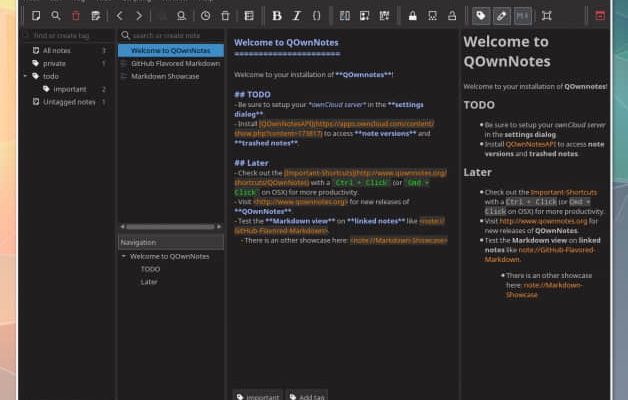Go forward in note history
This screenshot has height=400, width=628.
pos(139,16)
